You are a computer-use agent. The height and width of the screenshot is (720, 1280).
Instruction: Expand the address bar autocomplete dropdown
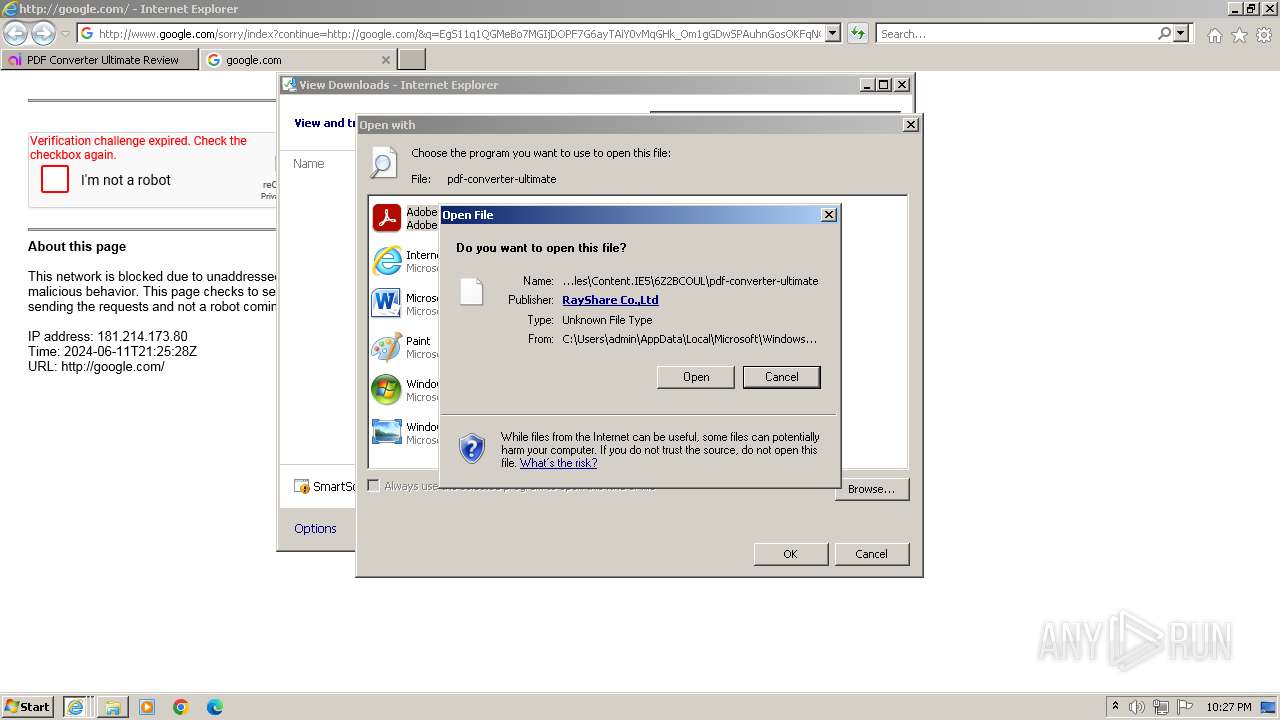[x=833, y=34]
